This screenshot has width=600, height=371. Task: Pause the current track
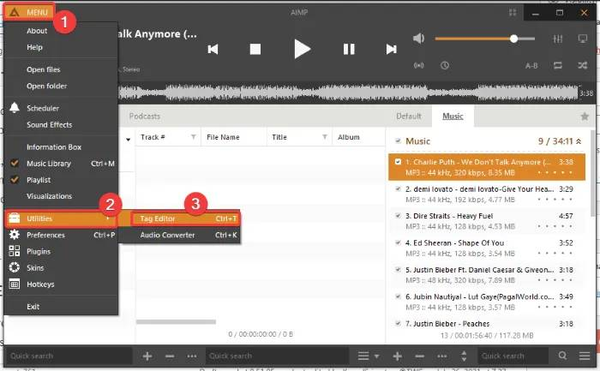[349, 49]
